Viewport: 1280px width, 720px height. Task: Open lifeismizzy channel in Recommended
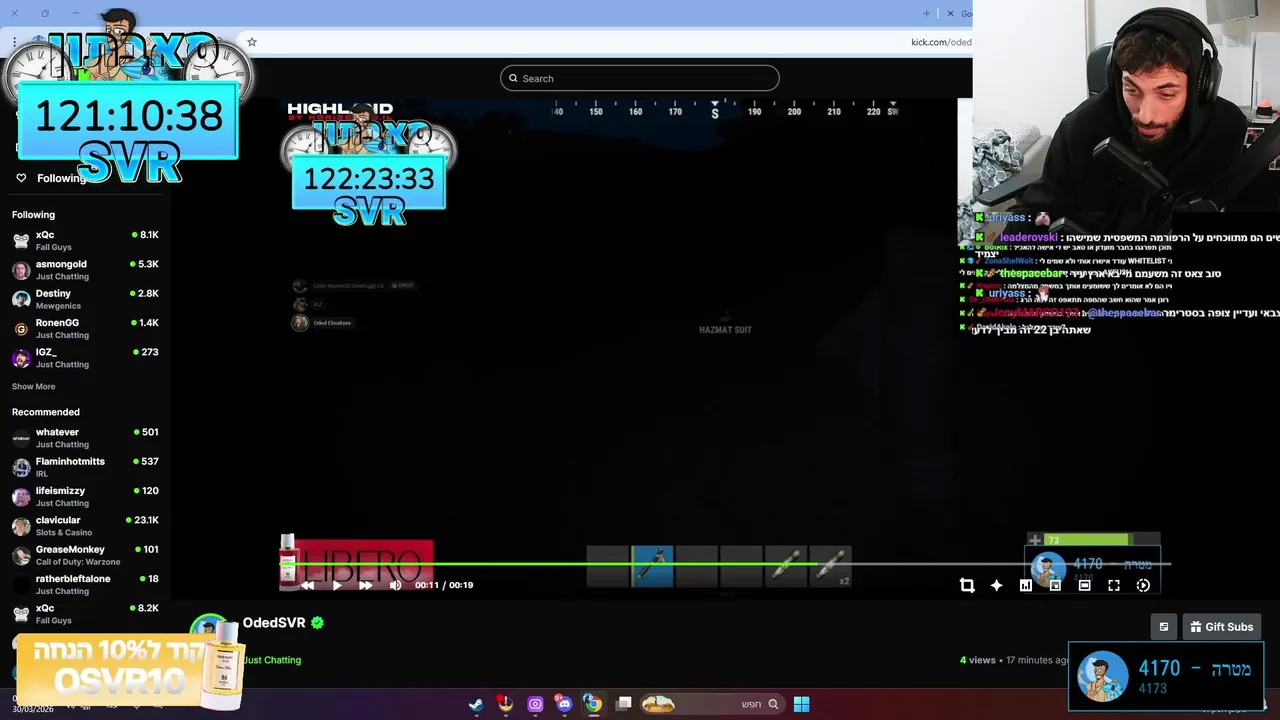[85, 496]
